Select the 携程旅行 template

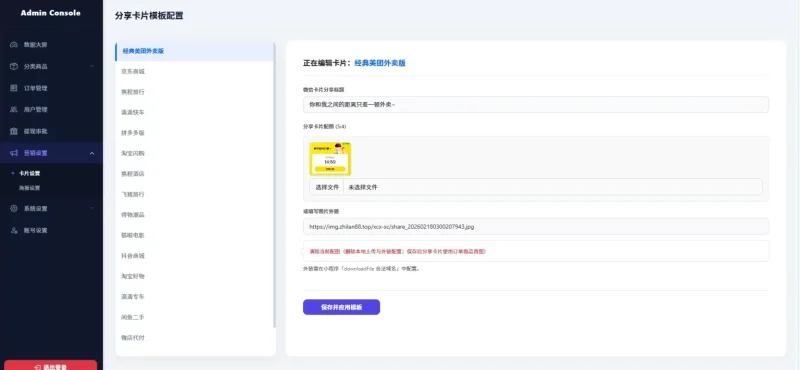click(194, 92)
